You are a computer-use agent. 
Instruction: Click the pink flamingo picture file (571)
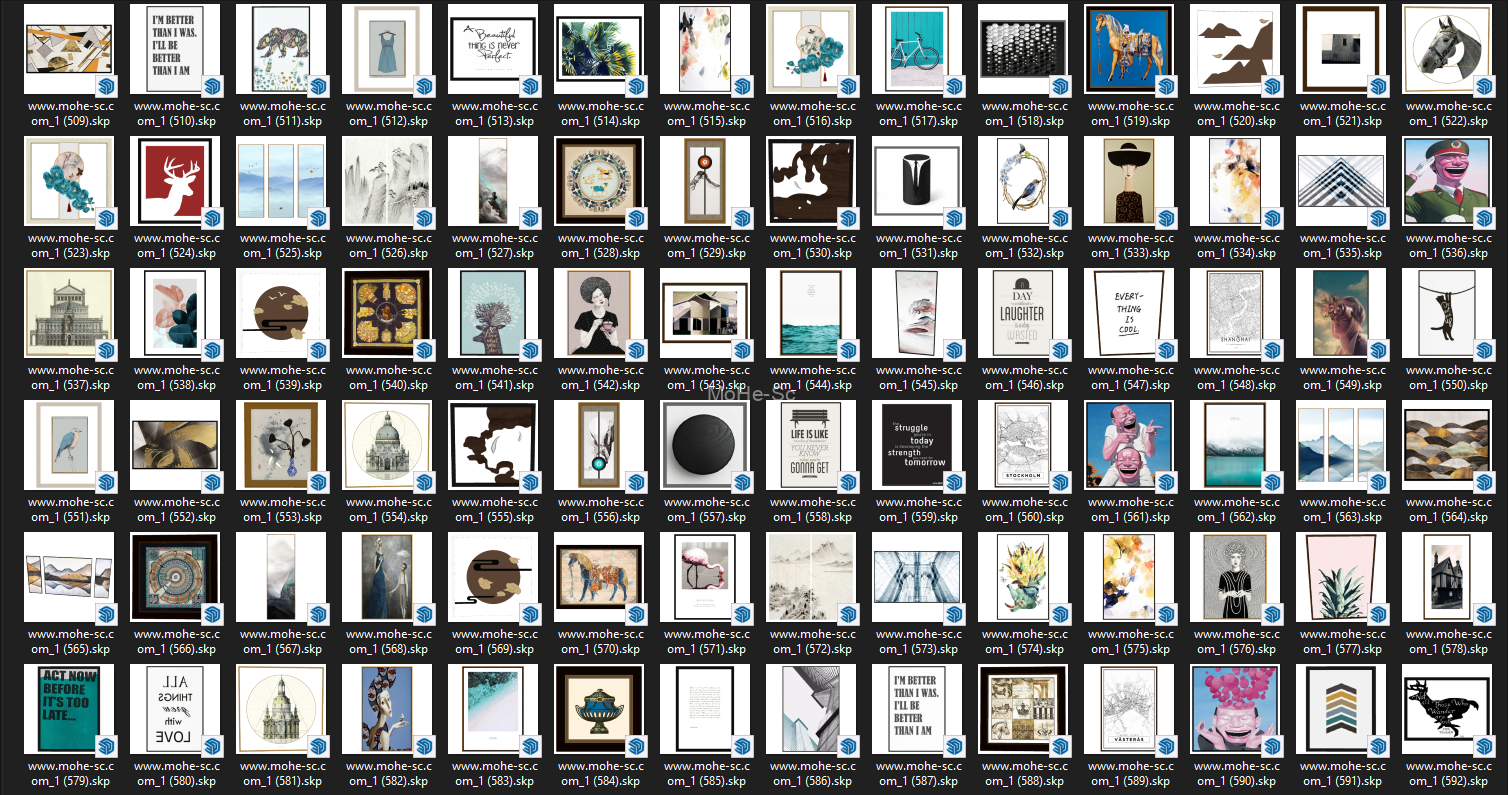(705, 577)
